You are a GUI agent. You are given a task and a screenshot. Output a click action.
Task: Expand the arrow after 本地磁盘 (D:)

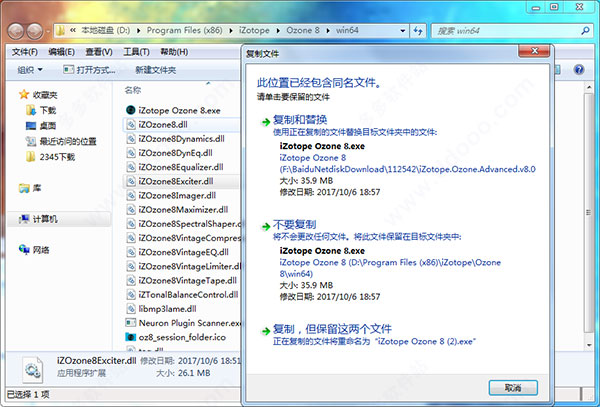click(138, 31)
